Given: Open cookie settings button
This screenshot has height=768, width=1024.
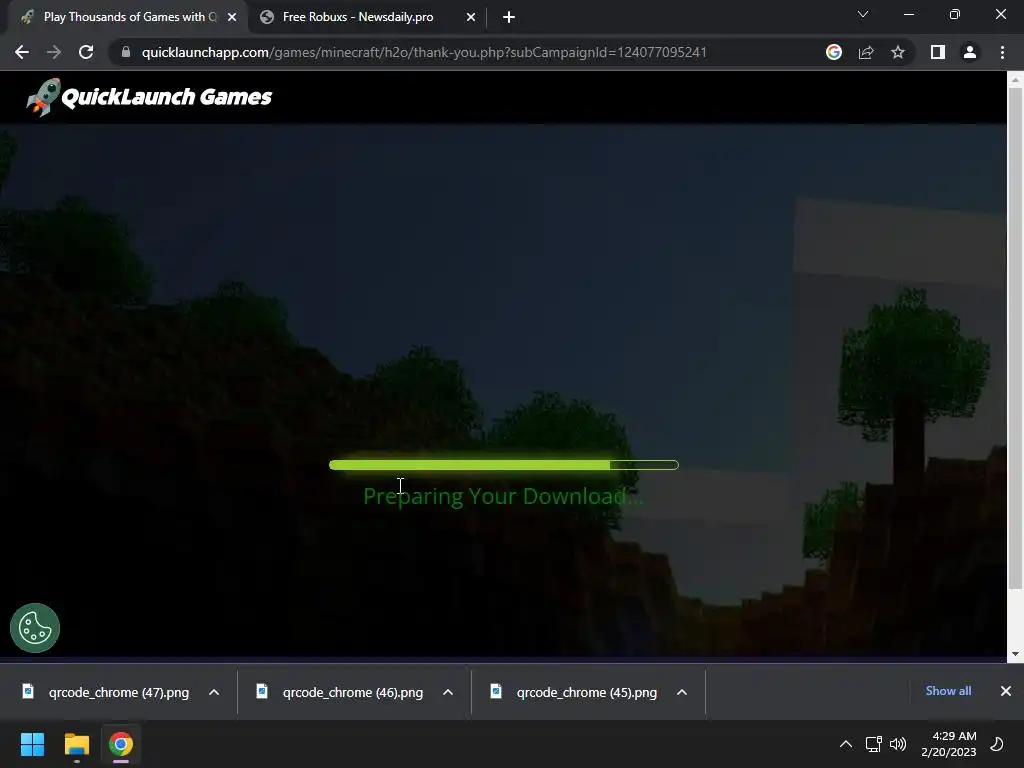Looking at the screenshot, I should coord(35,628).
